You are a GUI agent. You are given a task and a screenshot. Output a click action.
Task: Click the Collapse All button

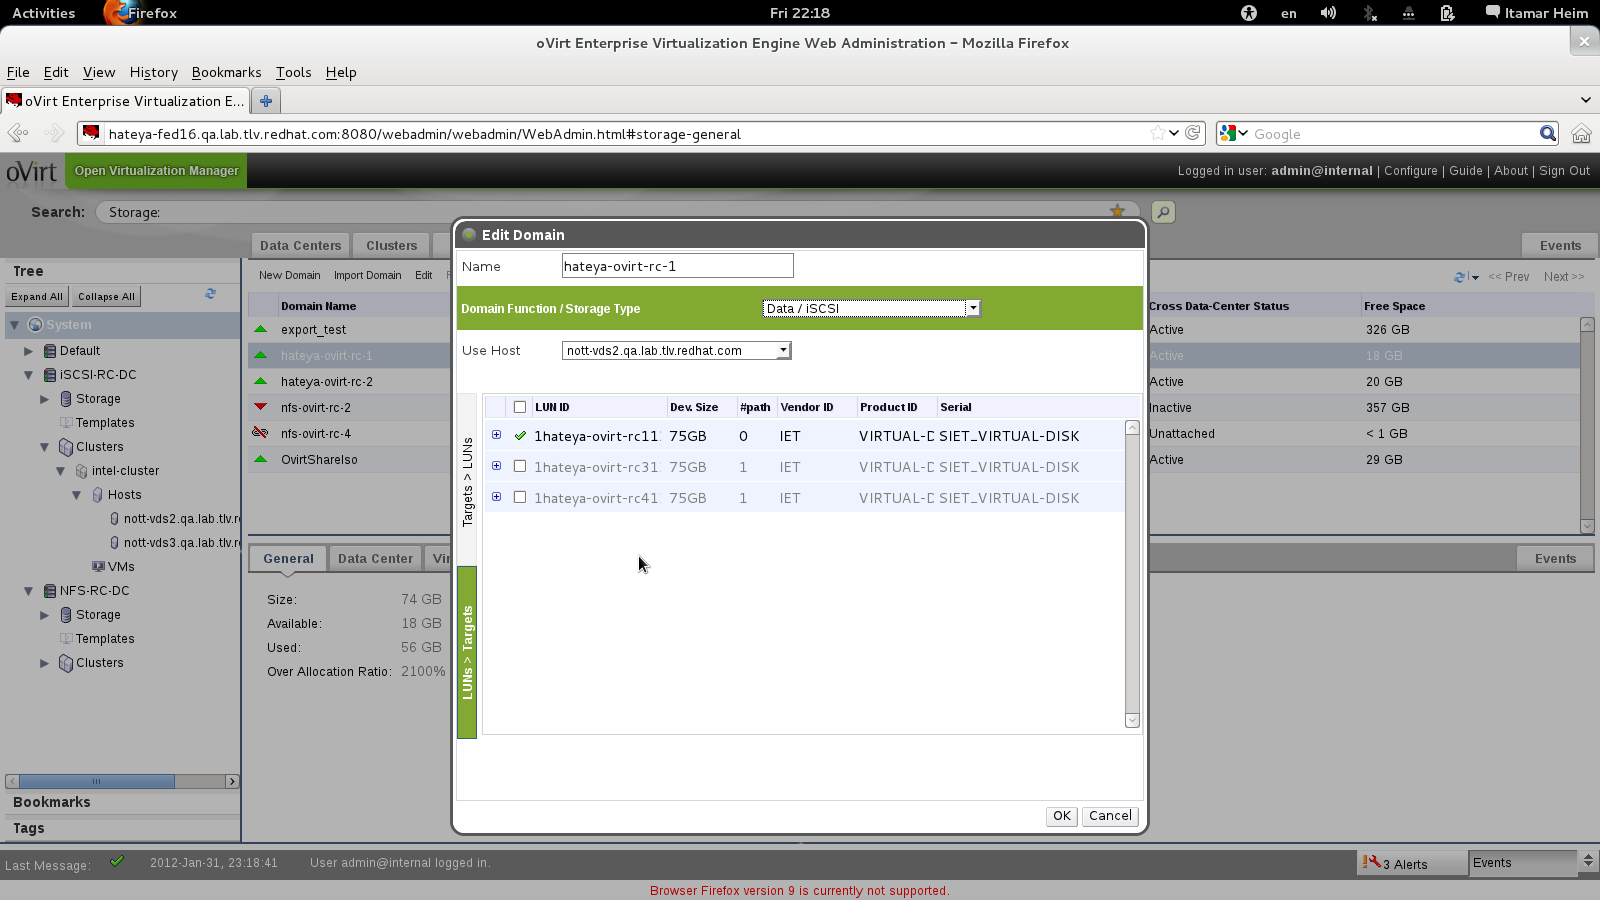coord(106,297)
